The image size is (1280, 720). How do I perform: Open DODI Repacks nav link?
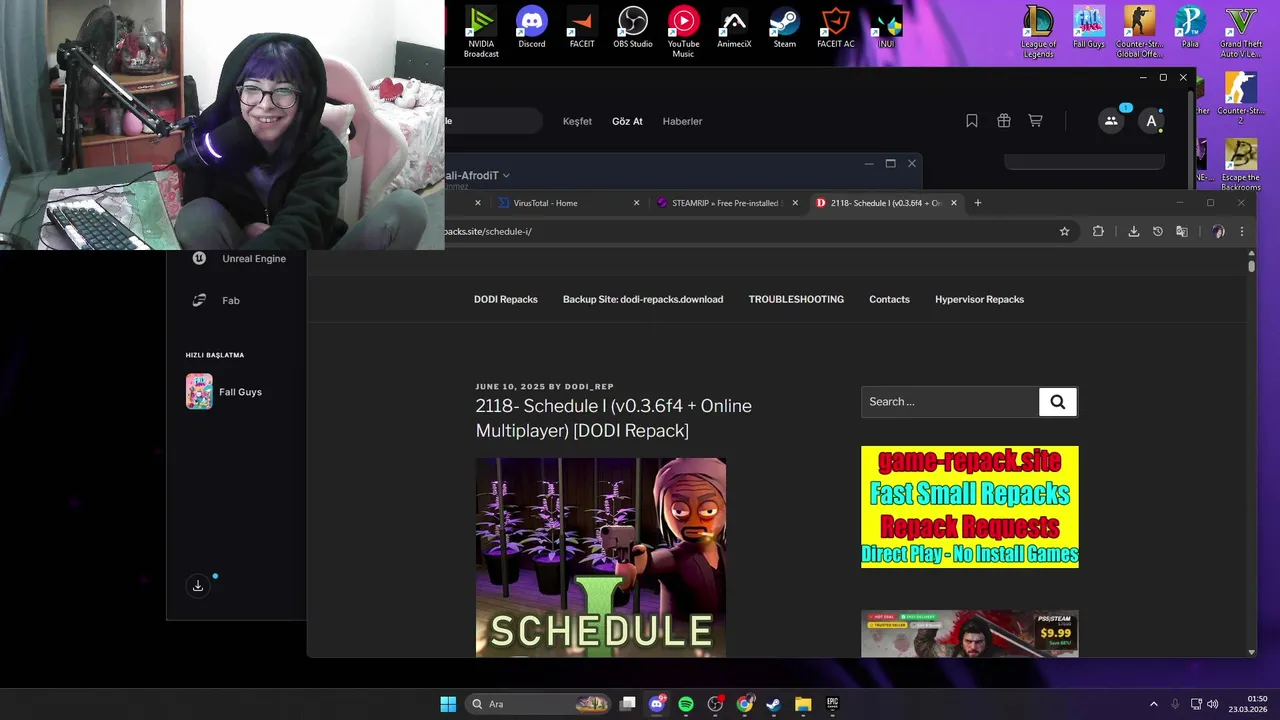(x=506, y=299)
